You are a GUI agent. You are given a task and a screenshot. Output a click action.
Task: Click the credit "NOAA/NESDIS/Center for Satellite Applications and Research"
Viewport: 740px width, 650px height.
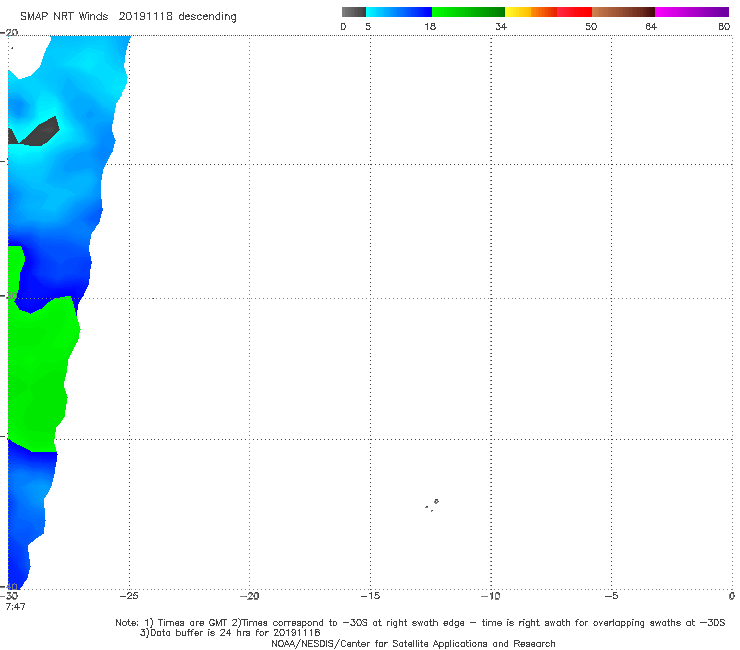click(x=413, y=644)
